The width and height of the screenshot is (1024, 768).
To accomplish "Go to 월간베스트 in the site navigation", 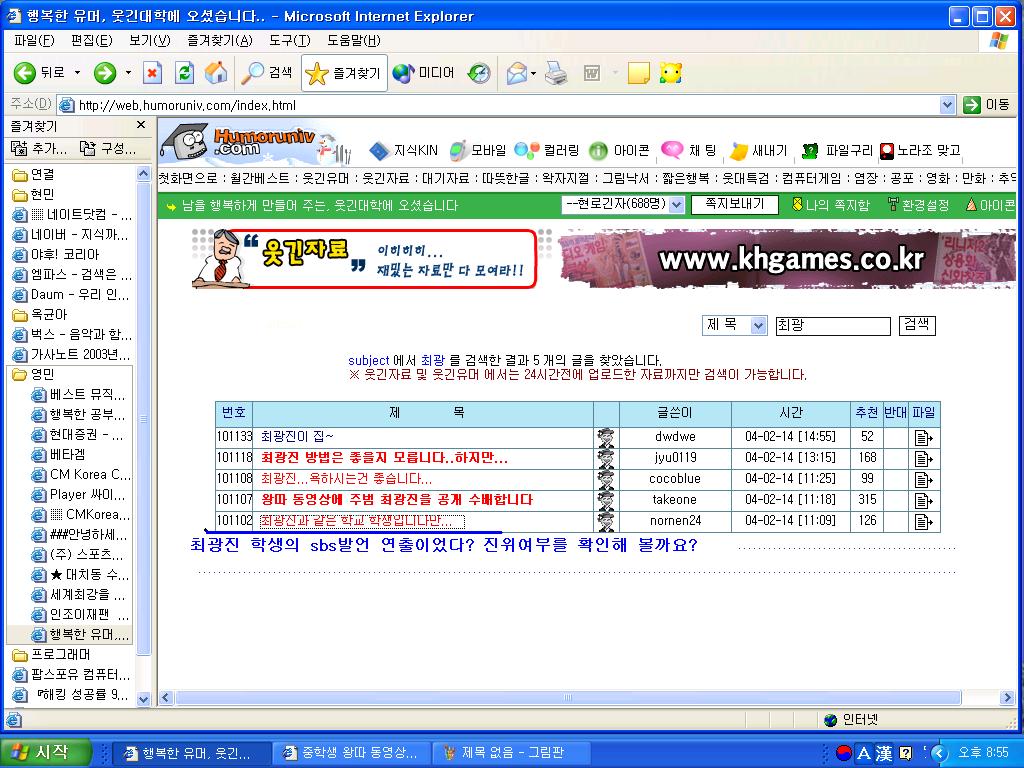I will (x=260, y=178).
